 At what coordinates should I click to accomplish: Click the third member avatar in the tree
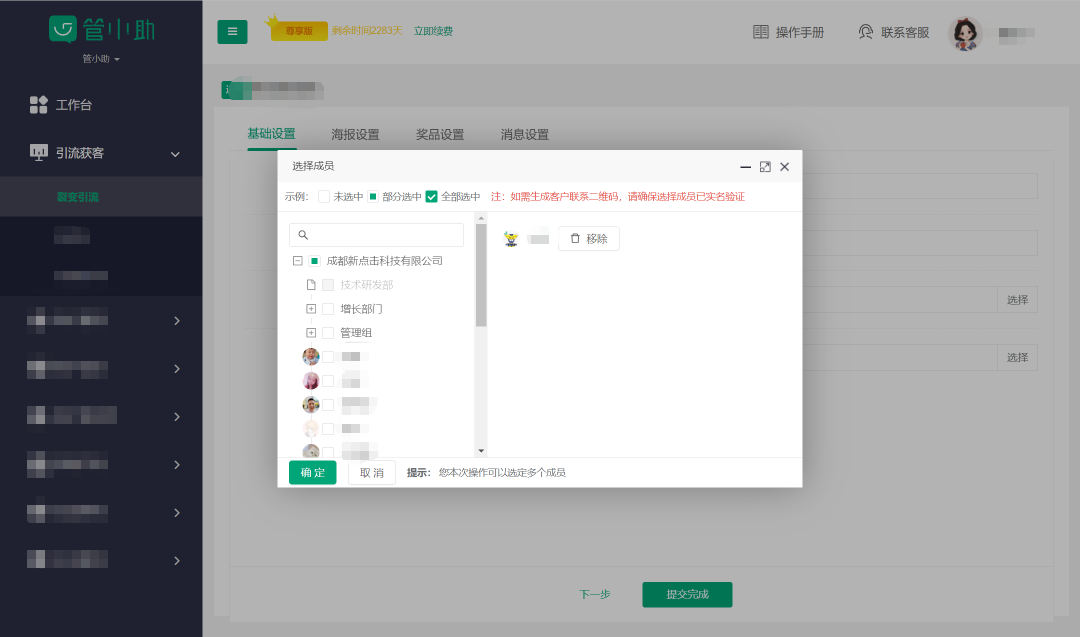[311, 405]
